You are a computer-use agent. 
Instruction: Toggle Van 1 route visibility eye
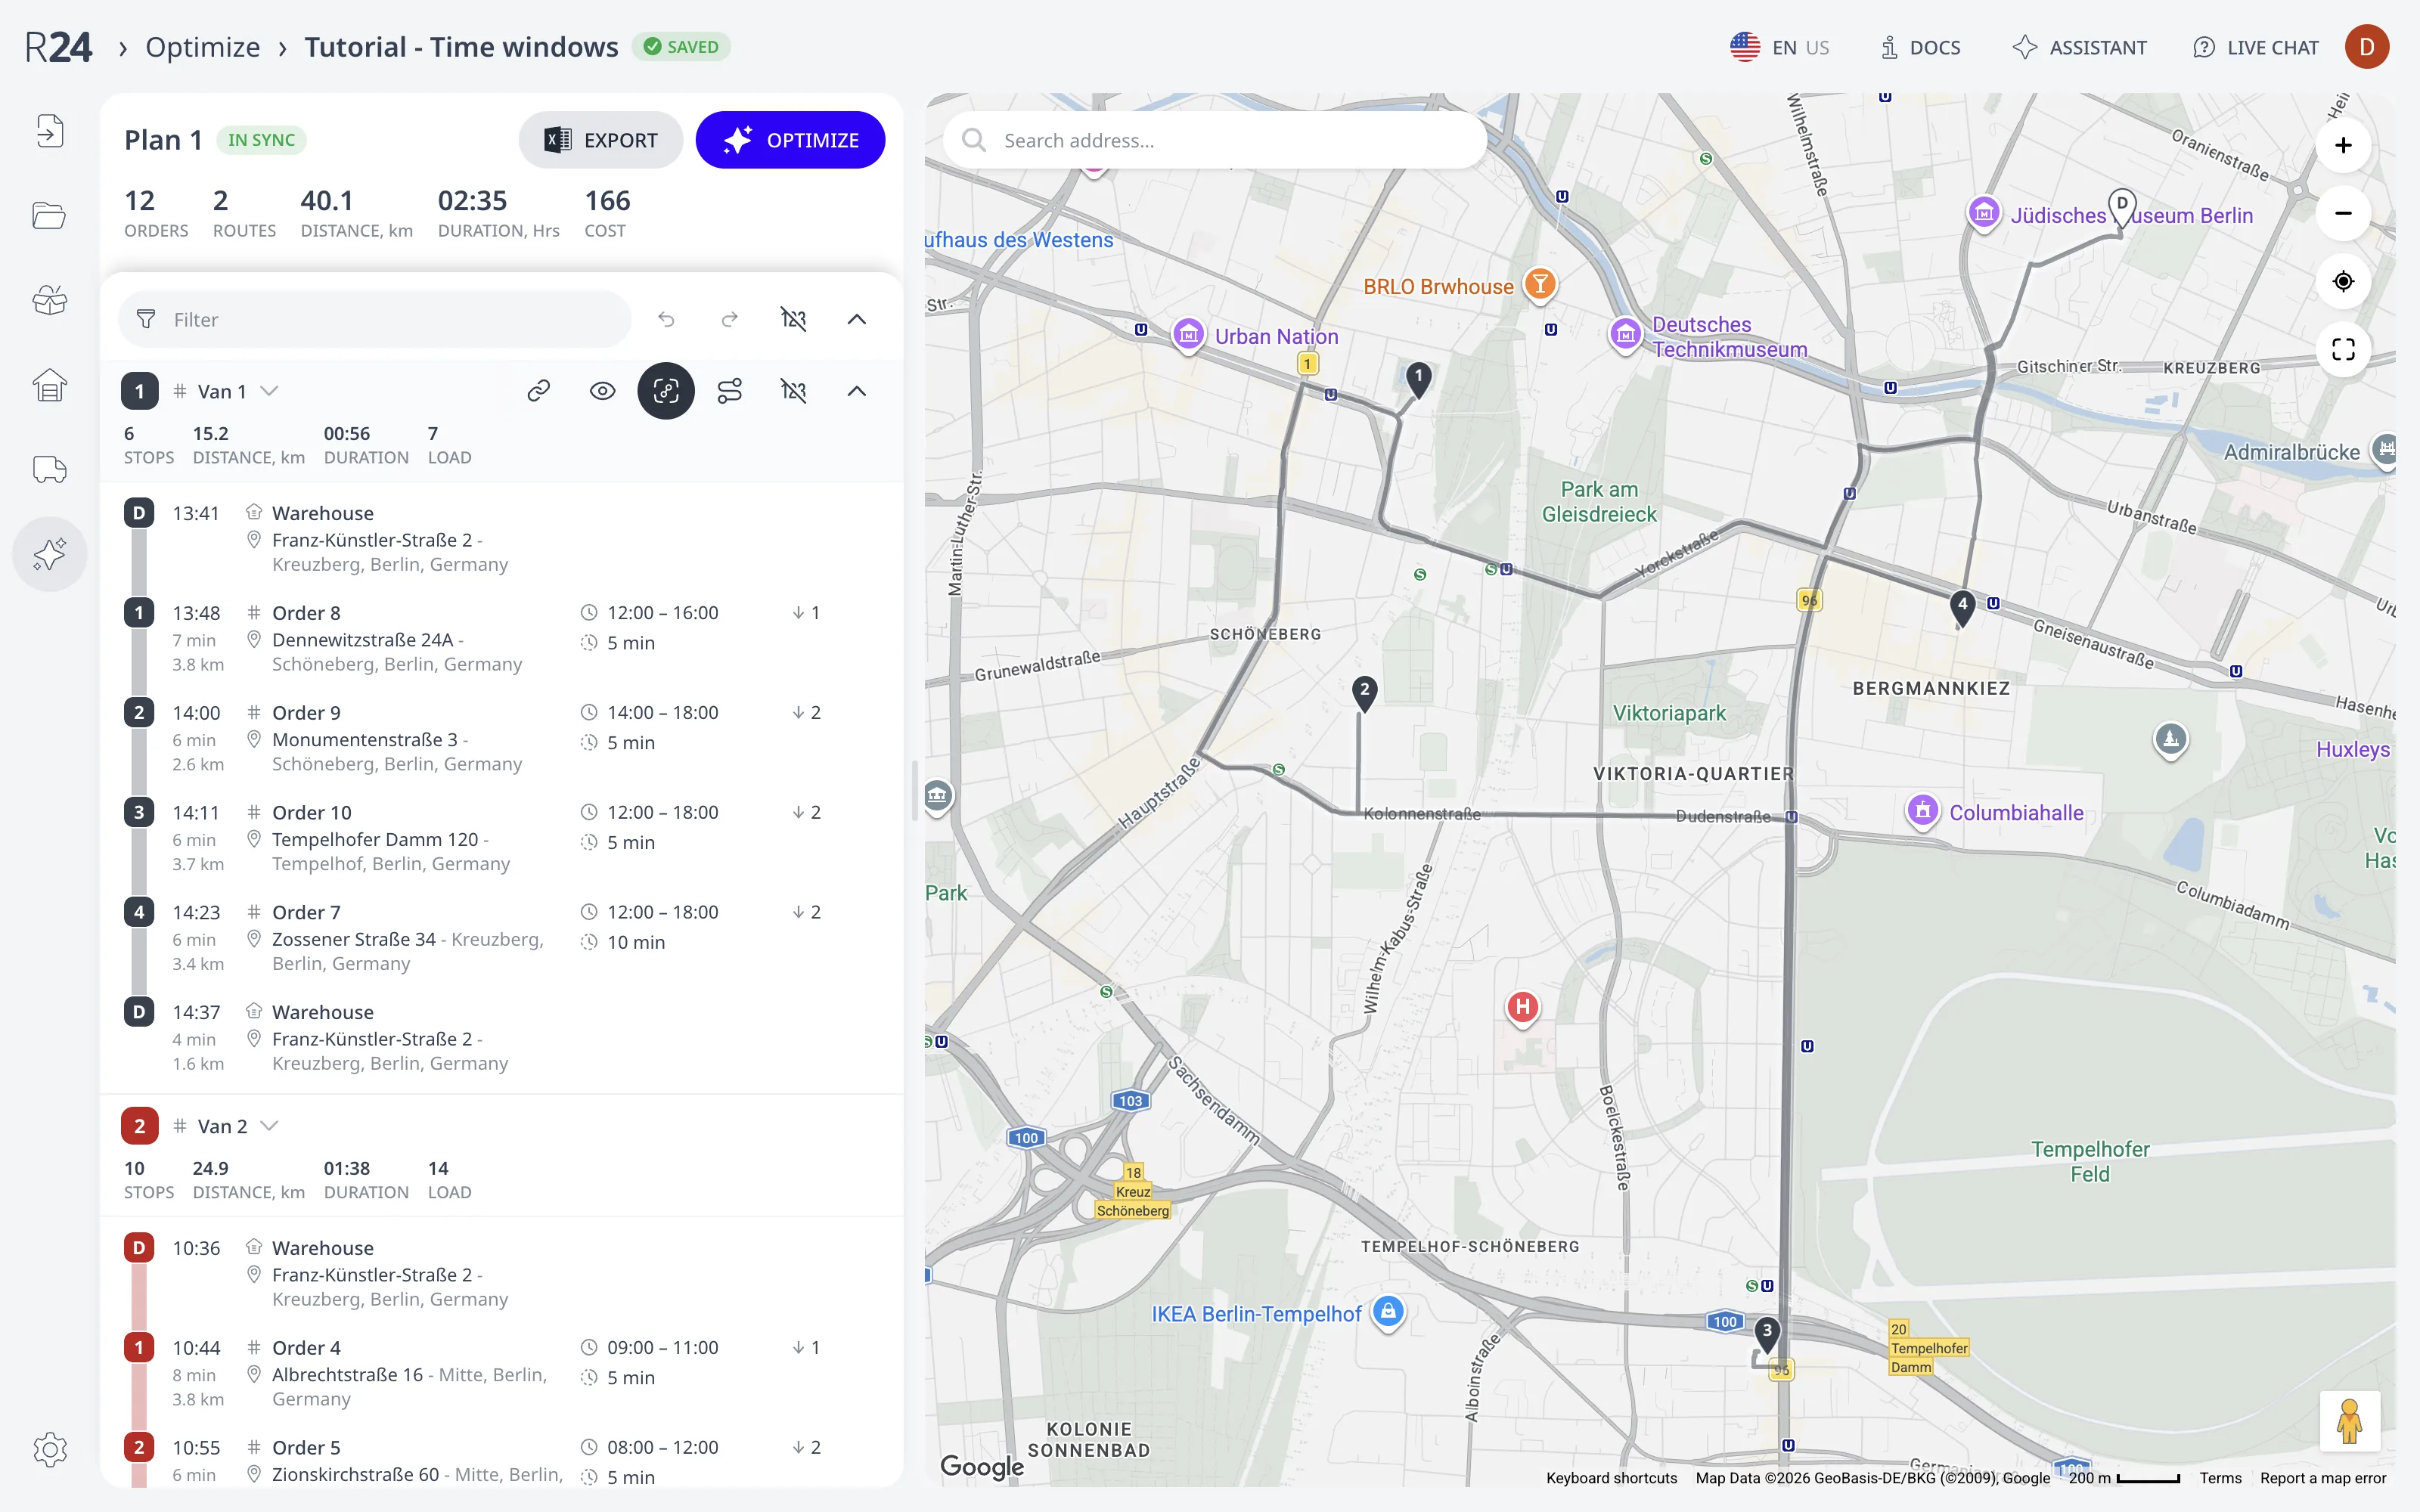click(602, 391)
